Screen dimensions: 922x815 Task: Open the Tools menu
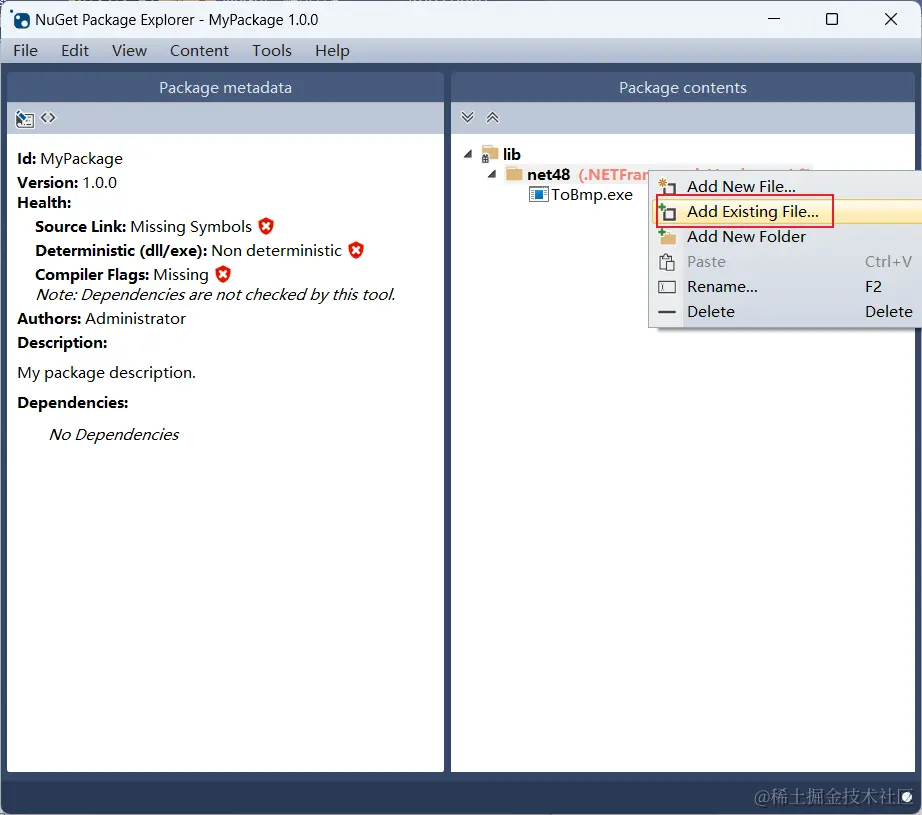click(x=272, y=51)
